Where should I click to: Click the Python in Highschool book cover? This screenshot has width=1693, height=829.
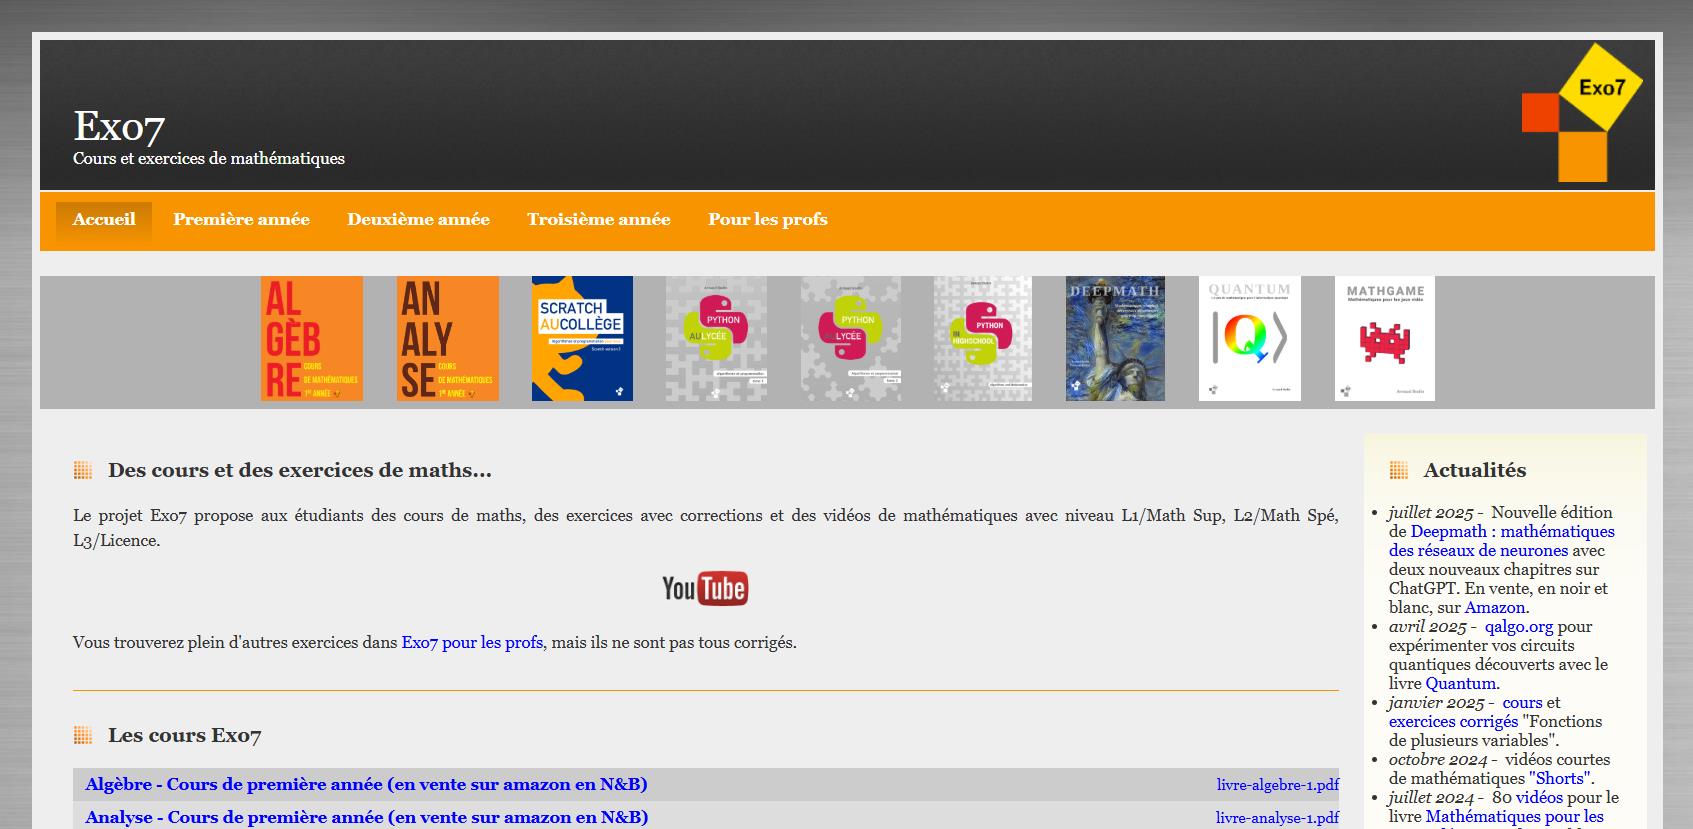pyautogui.click(x=982, y=339)
